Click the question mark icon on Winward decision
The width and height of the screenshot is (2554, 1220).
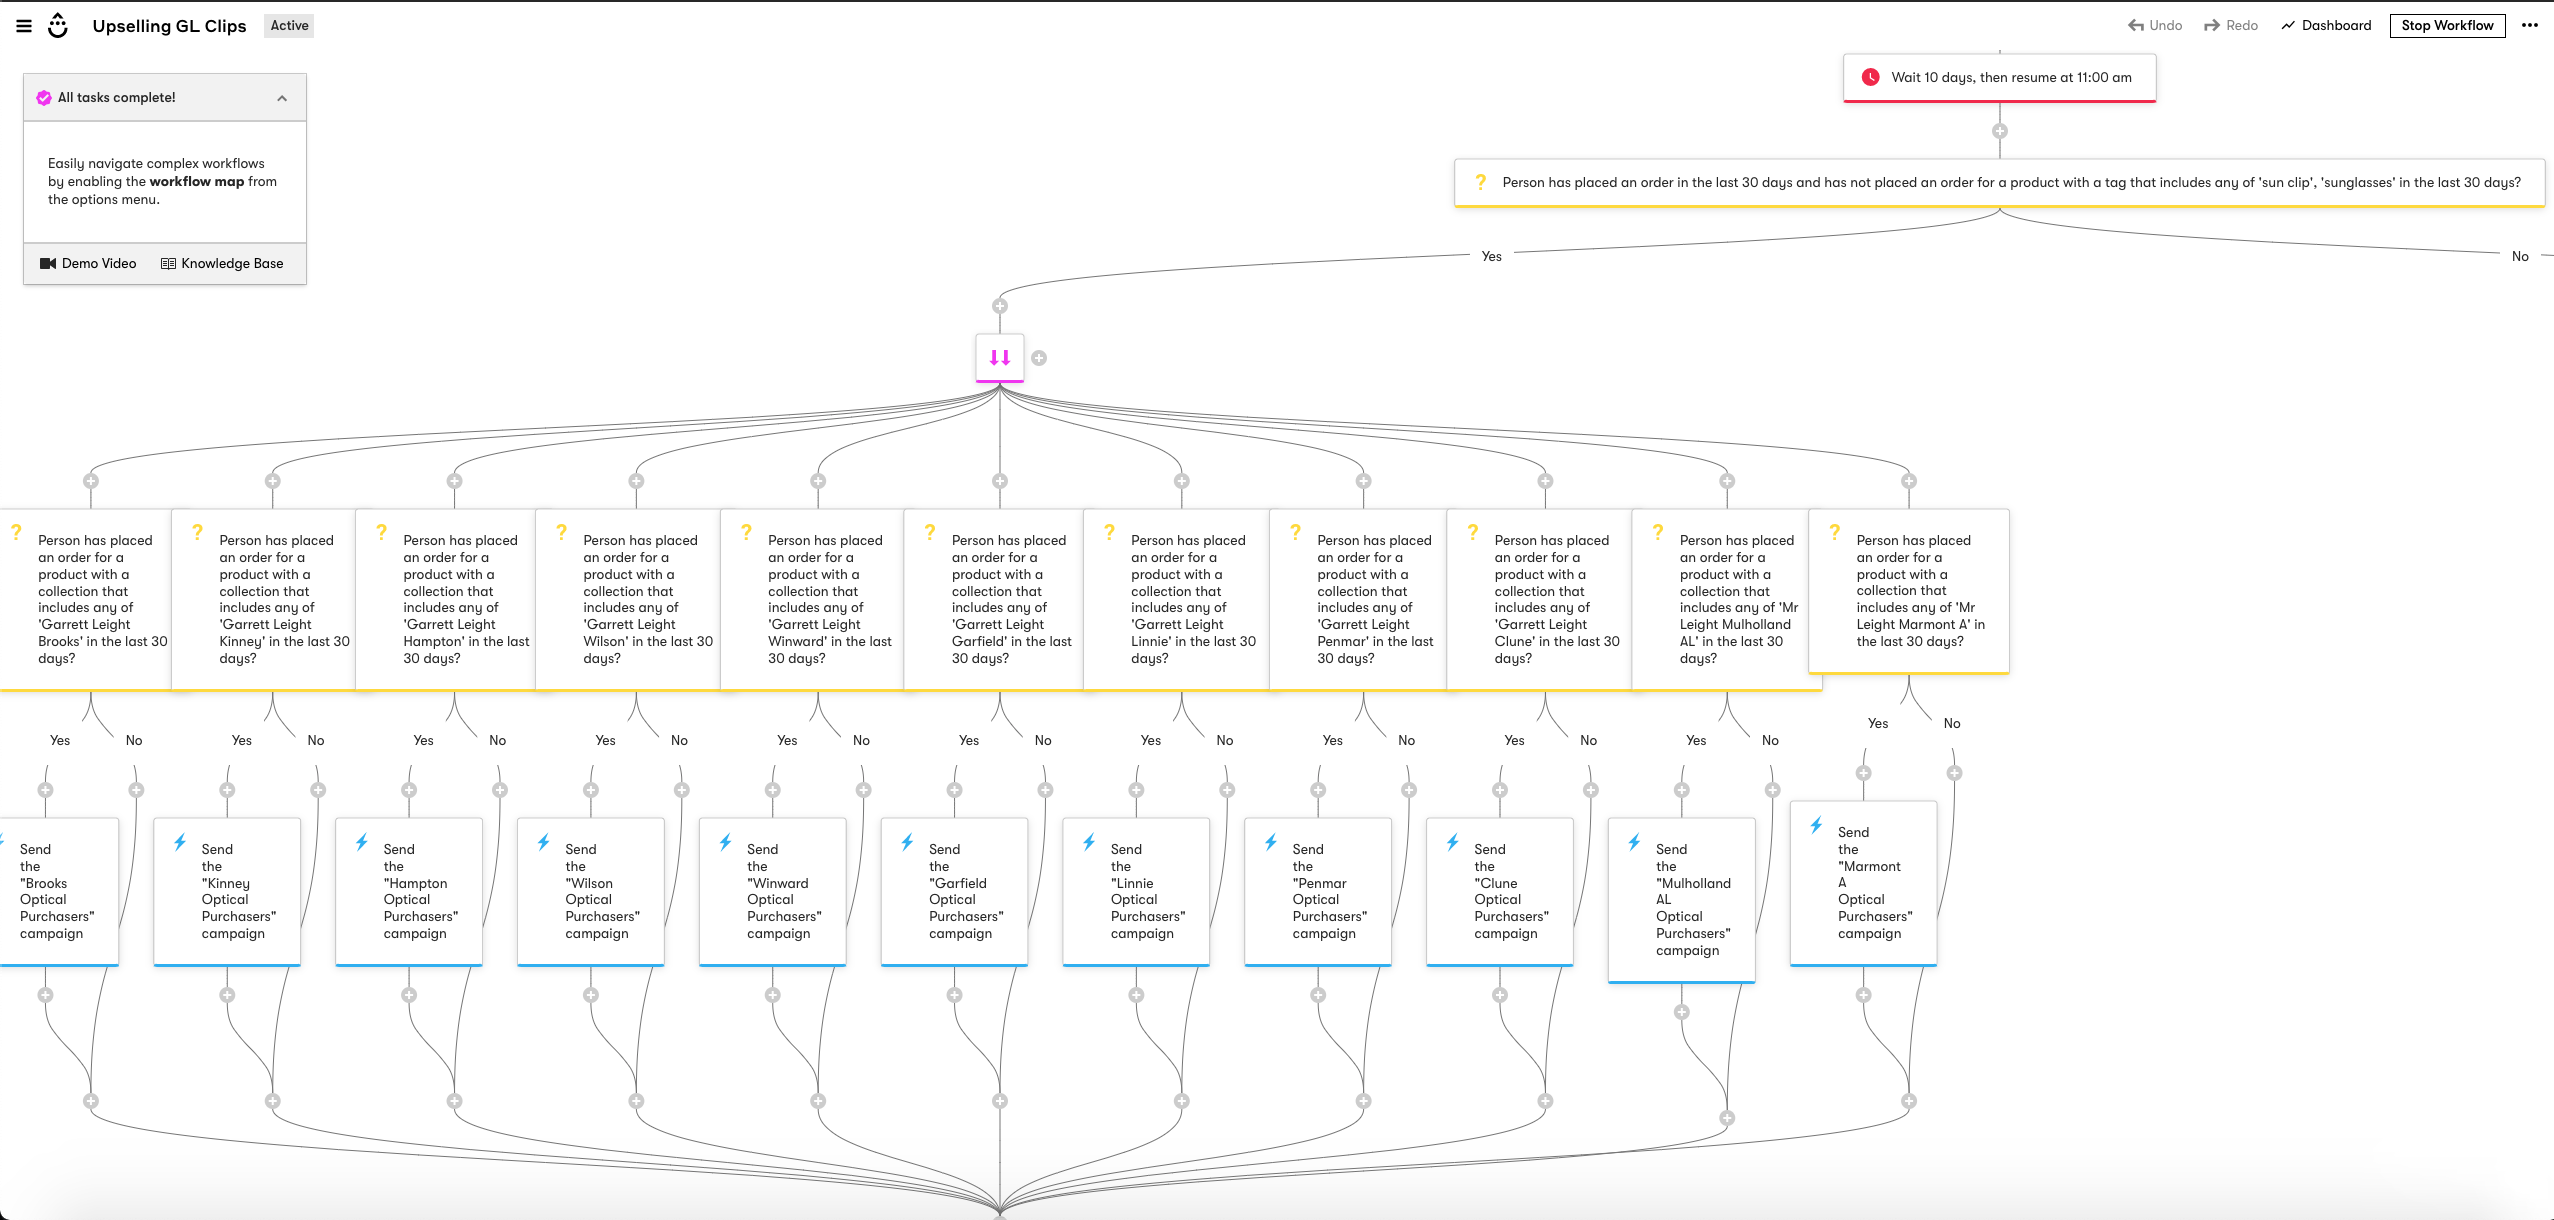746,532
